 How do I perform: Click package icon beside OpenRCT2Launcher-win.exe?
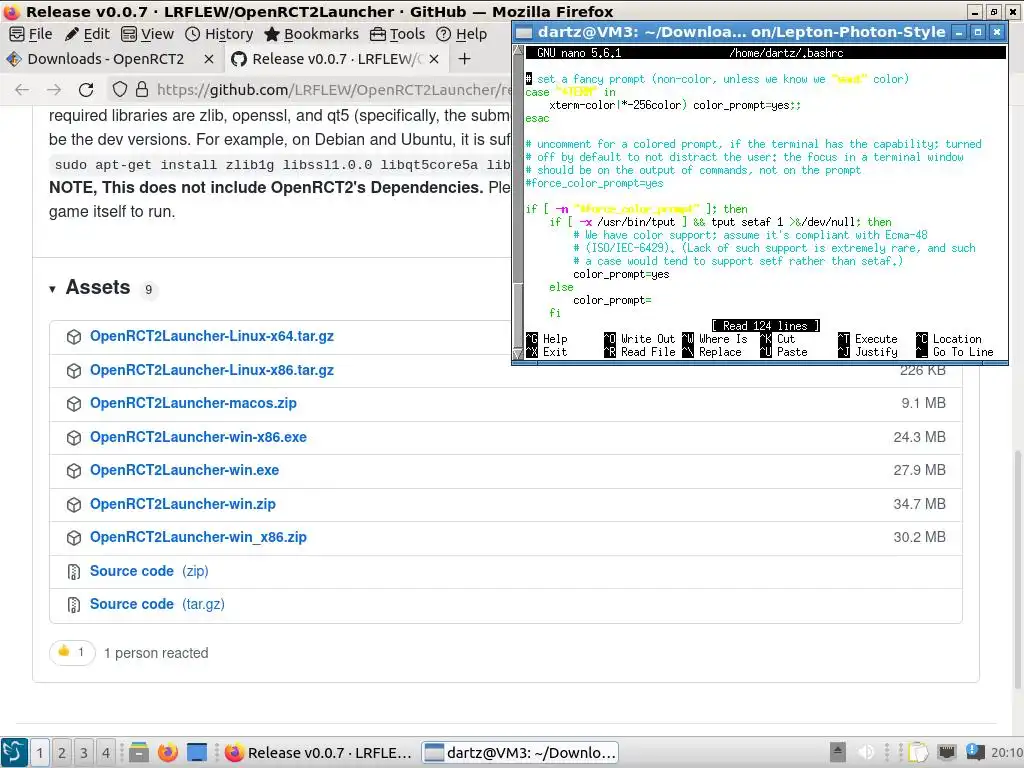coord(74,470)
